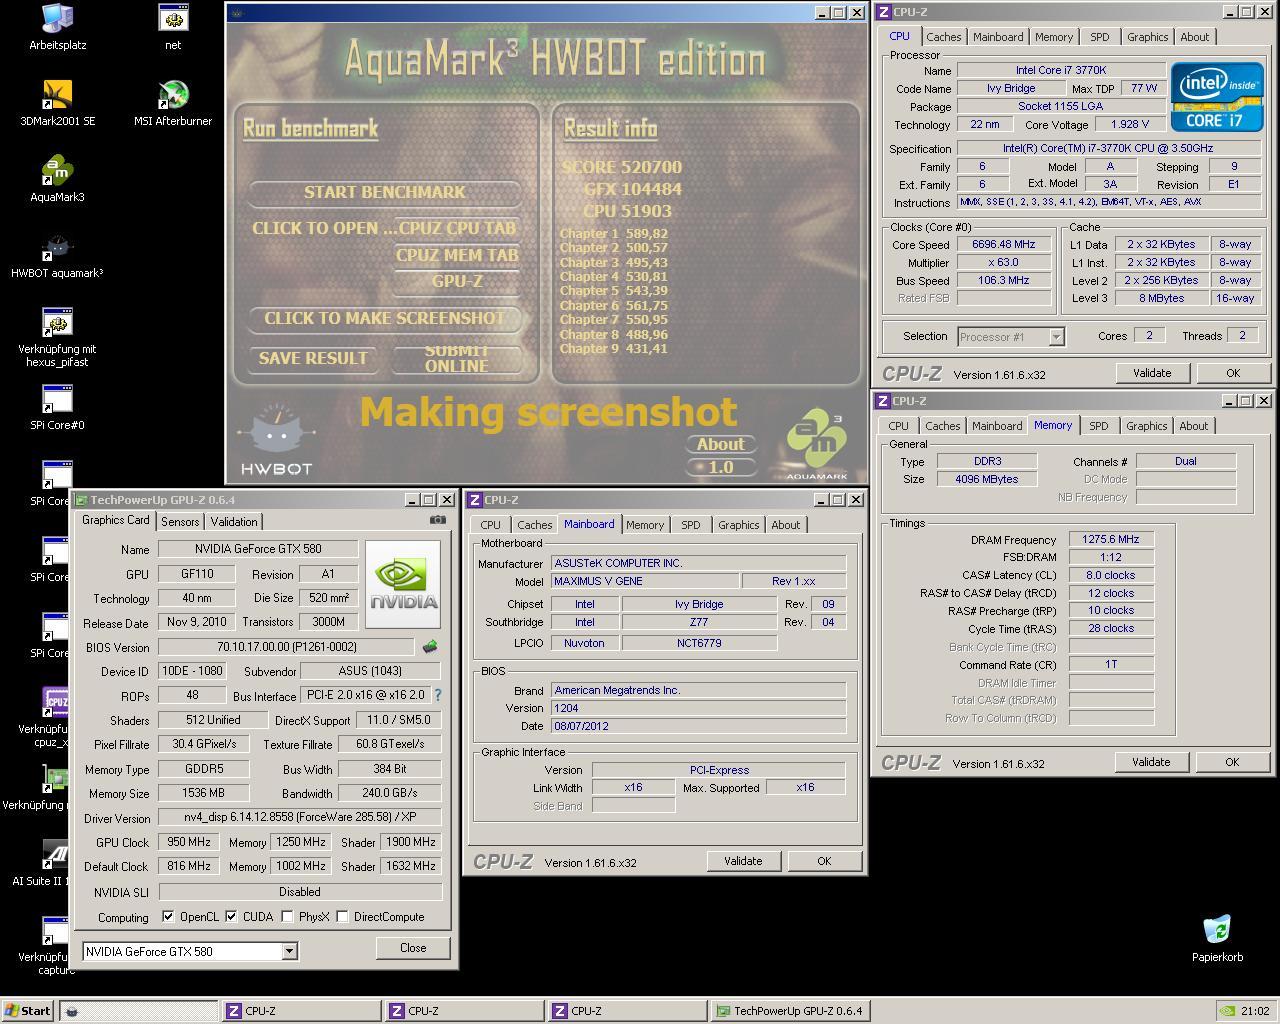Launch 3DMark2001 SE shortcut
This screenshot has height=1024, width=1280.
click(57, 102)
